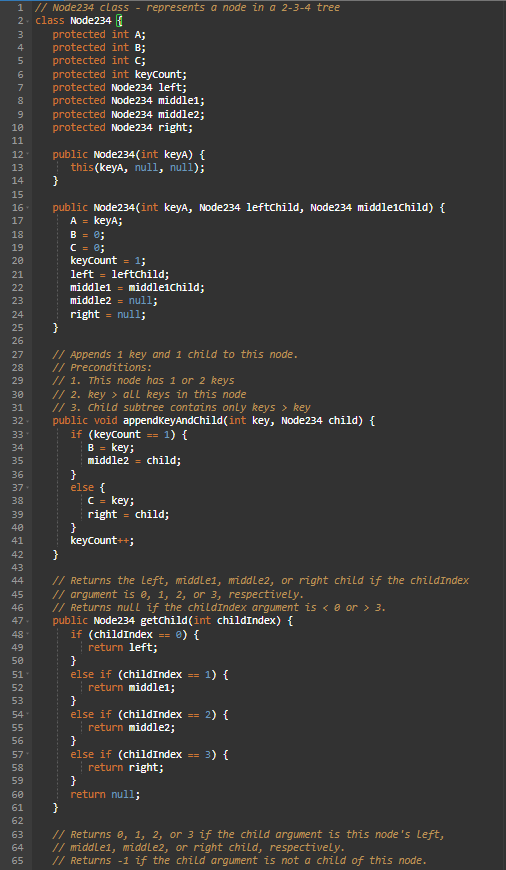Image resolution: width=506 pixels, height=870 pixels.
Task: Select line number 26 in the gutter
Action: click(x=17, y=341)
